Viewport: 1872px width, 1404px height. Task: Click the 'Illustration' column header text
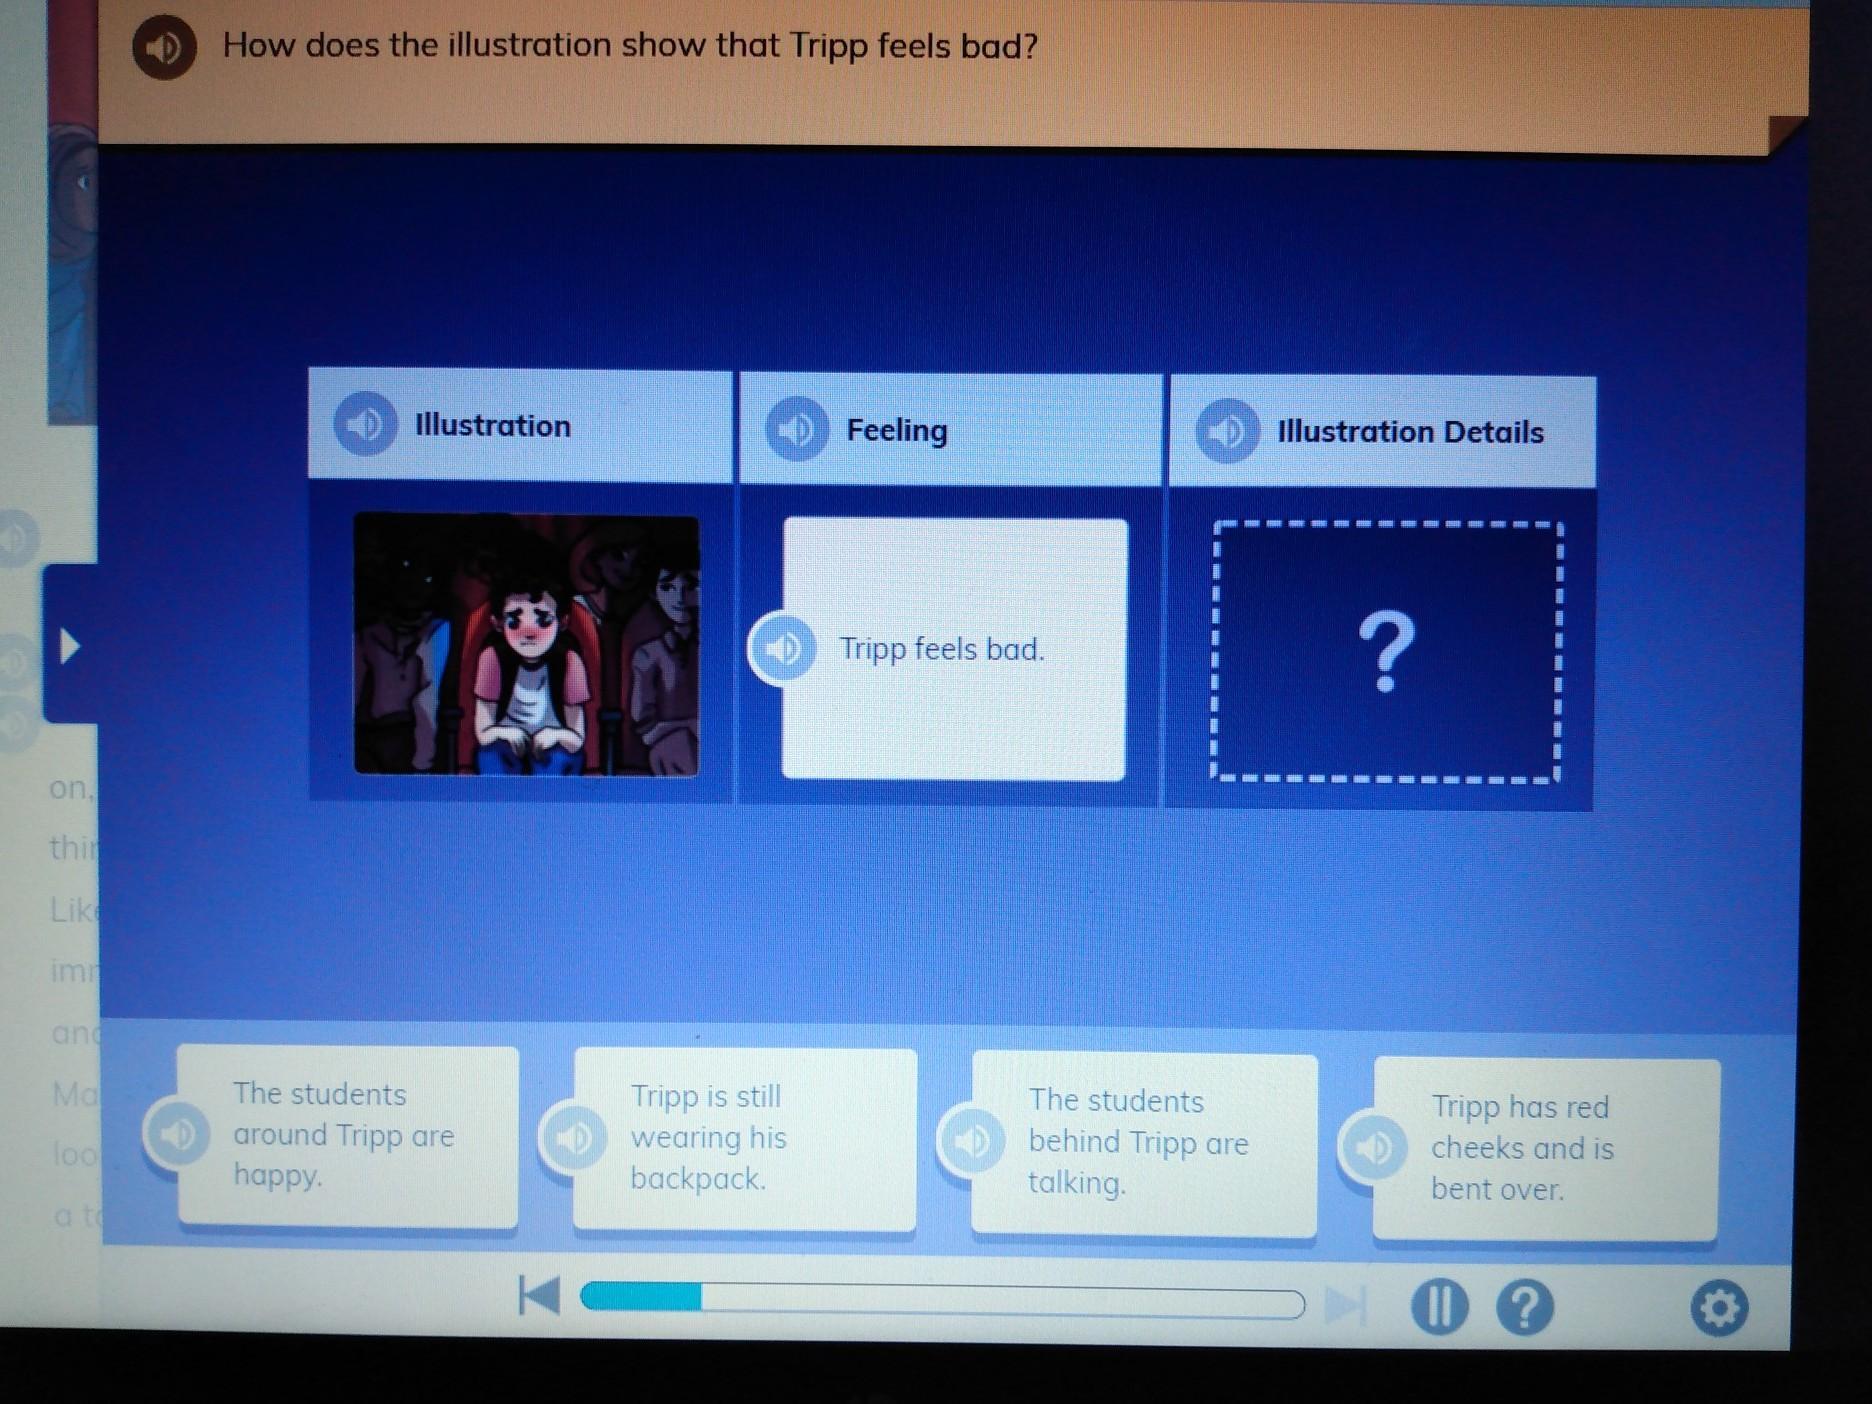(x=493, y=425)
